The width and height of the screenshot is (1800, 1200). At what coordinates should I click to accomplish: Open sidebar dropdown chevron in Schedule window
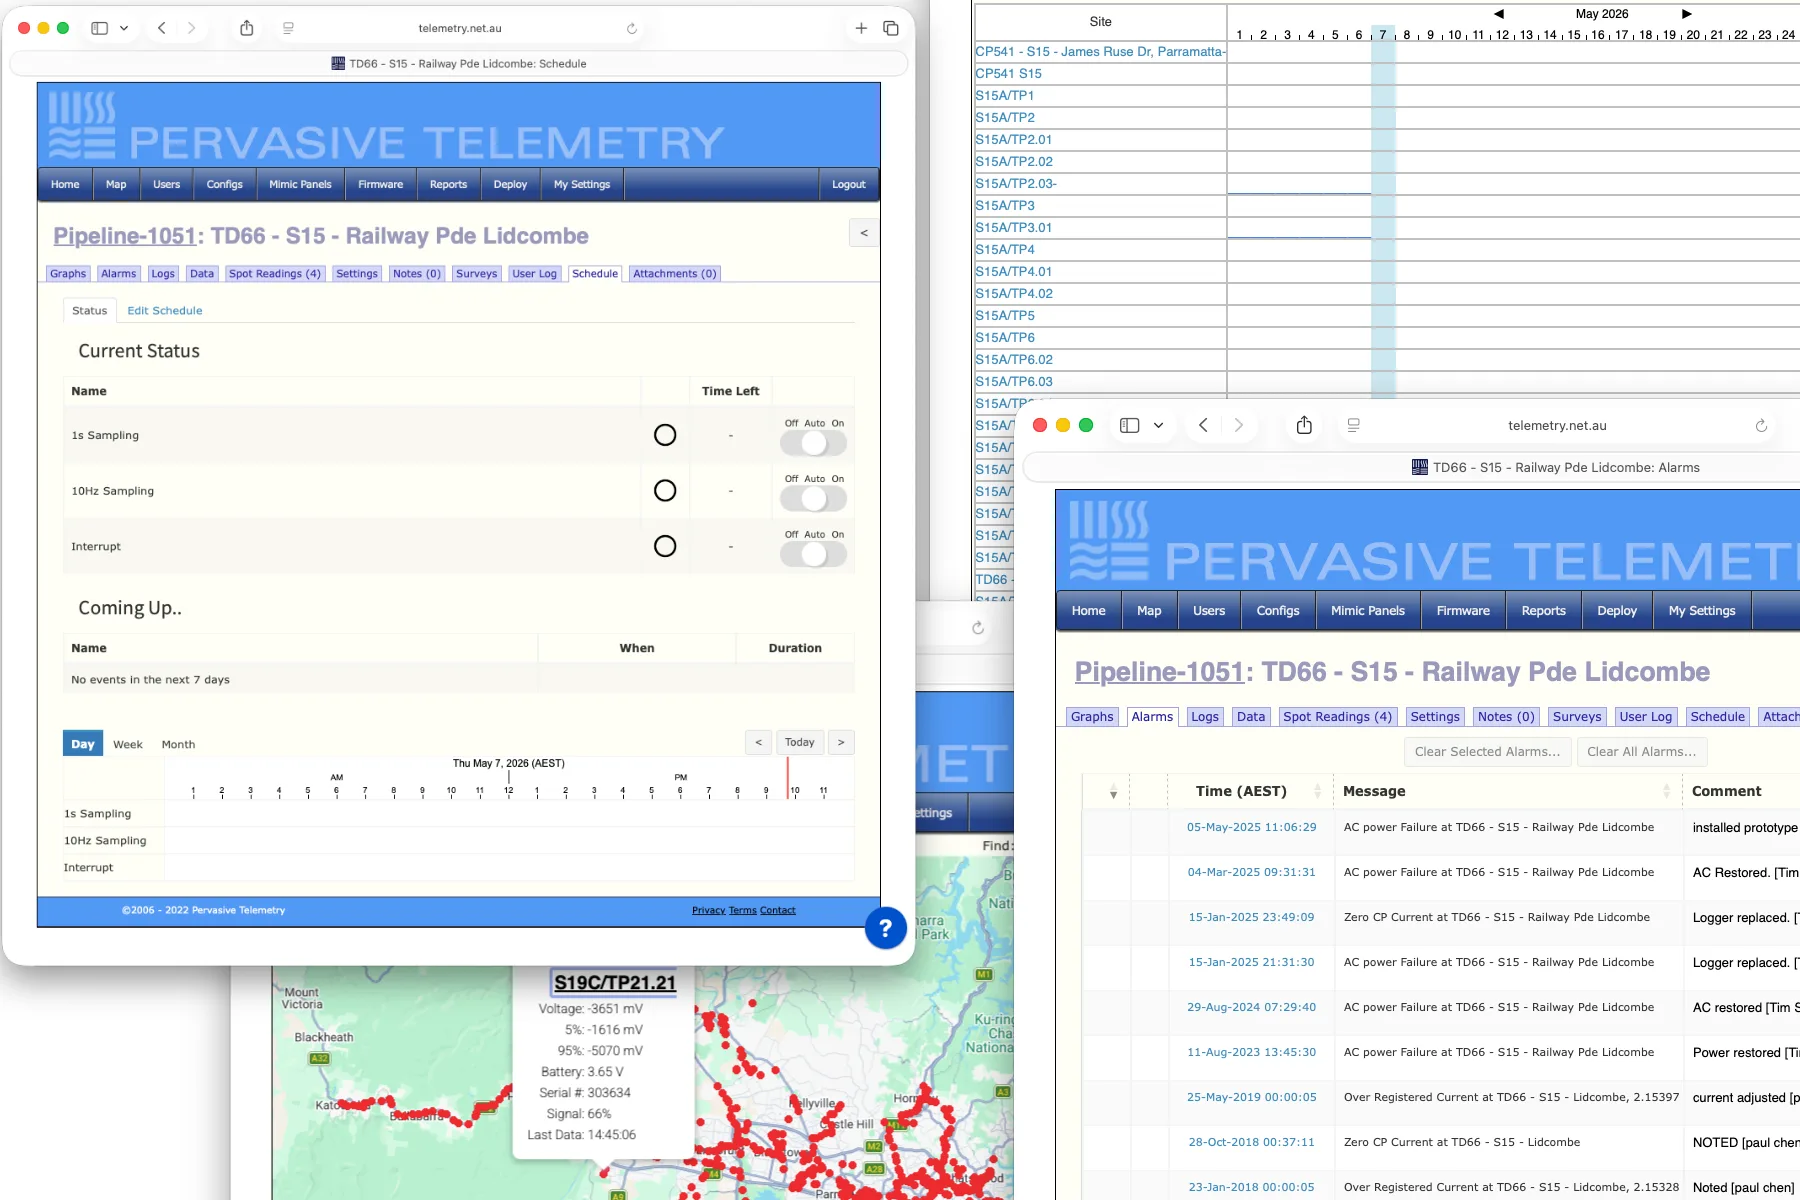(124, 28)
